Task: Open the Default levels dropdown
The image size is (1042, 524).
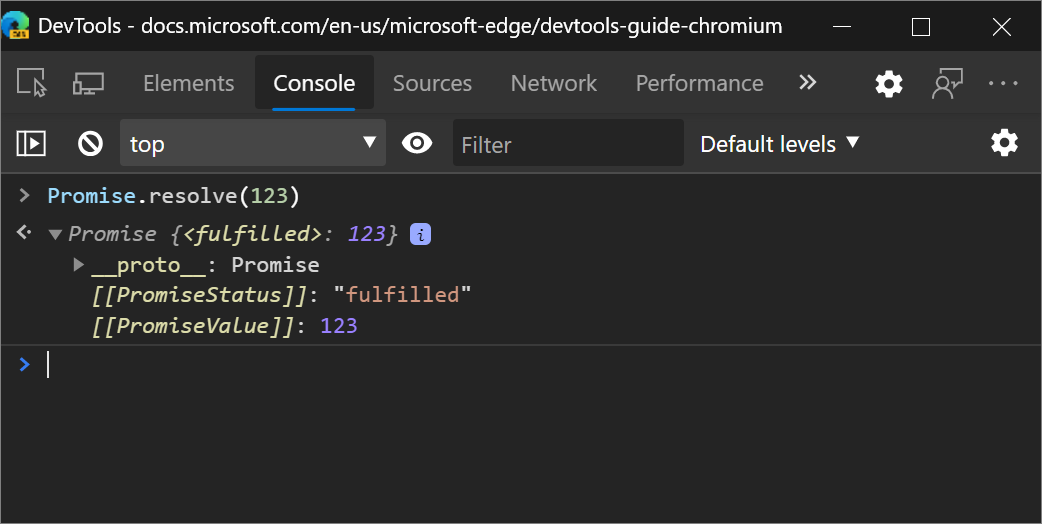Action: (x=780, y=144)
